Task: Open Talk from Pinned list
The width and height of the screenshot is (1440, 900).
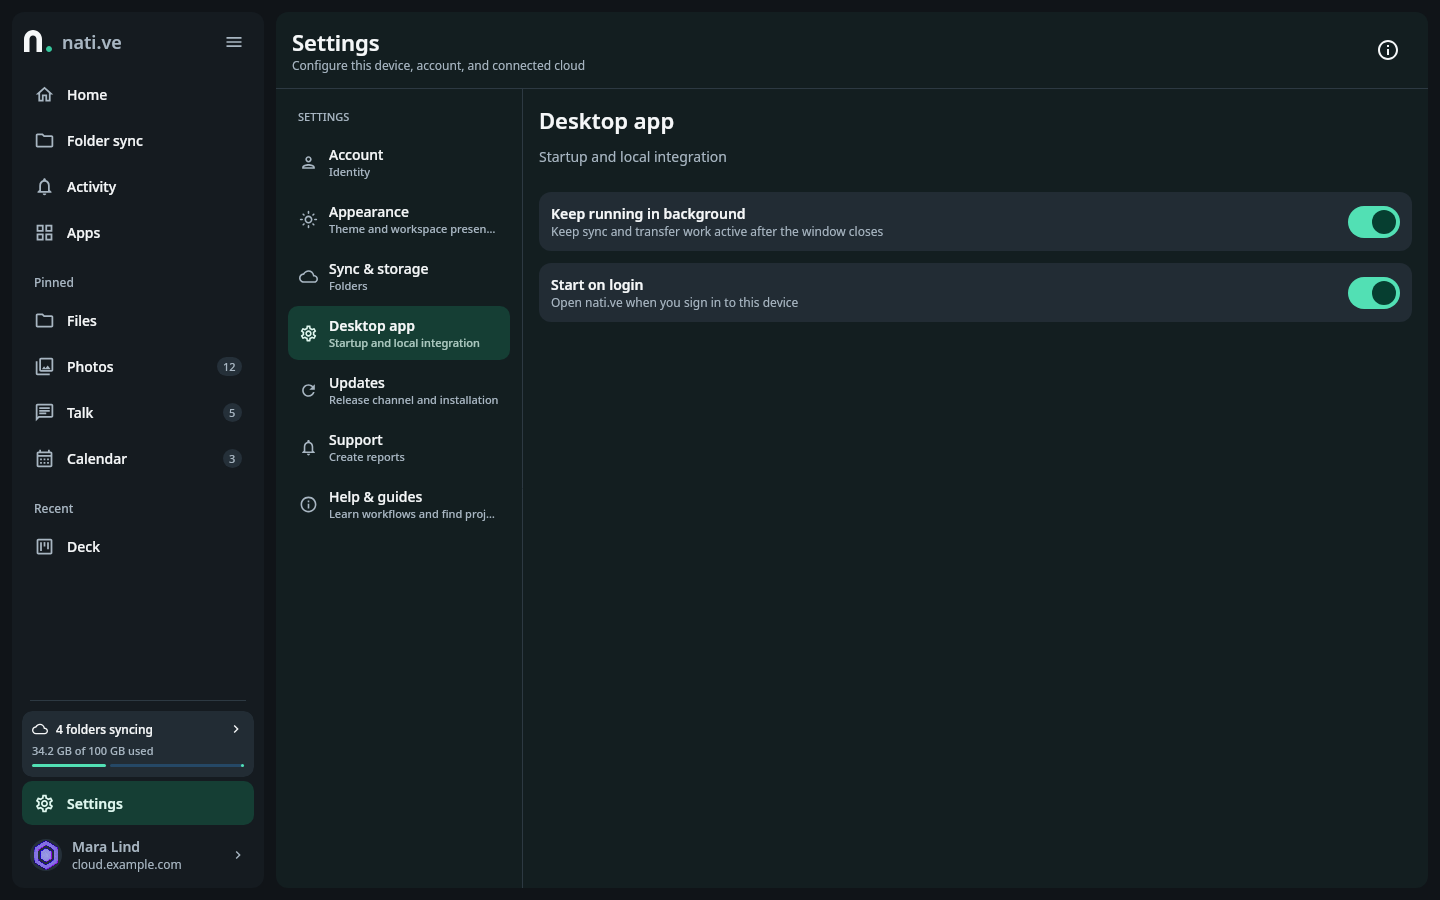Action: 138,413
